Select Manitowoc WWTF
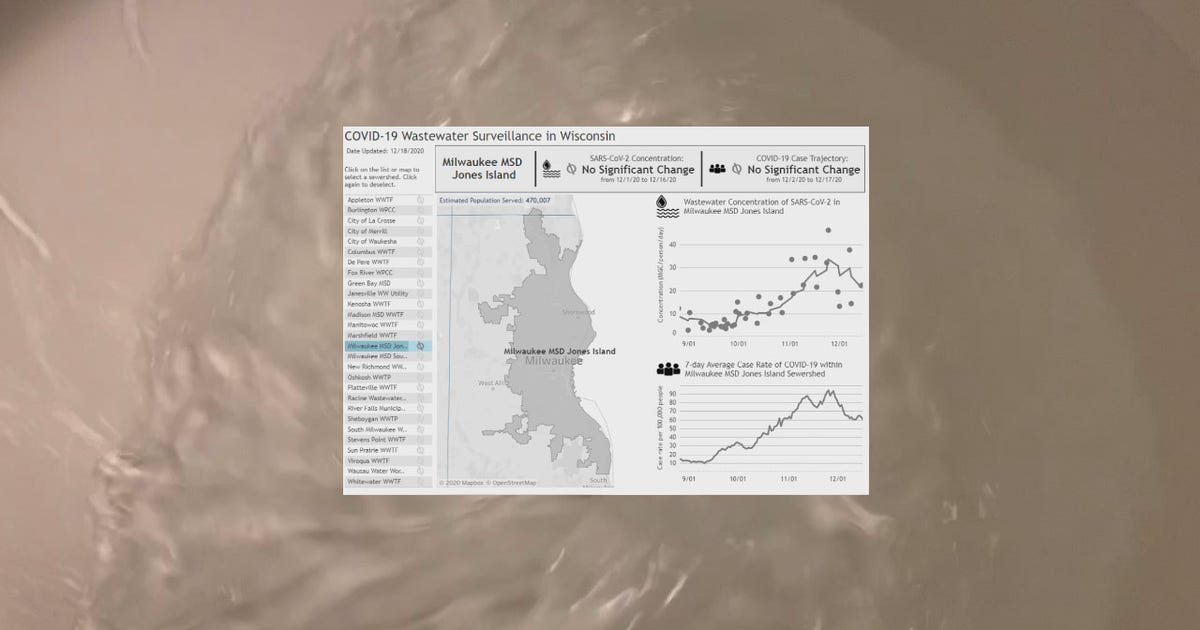Viewport: 1200px width, 630px height. pos(388,325)
